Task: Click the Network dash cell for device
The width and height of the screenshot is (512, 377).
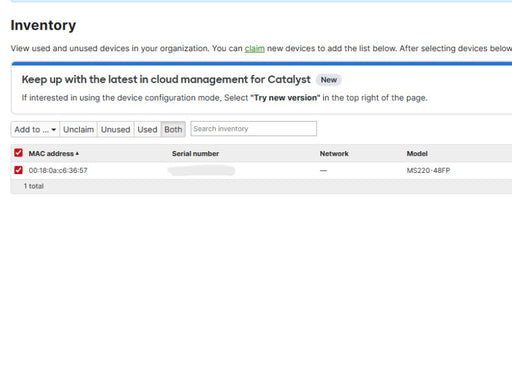Action: tap(323, 171)
